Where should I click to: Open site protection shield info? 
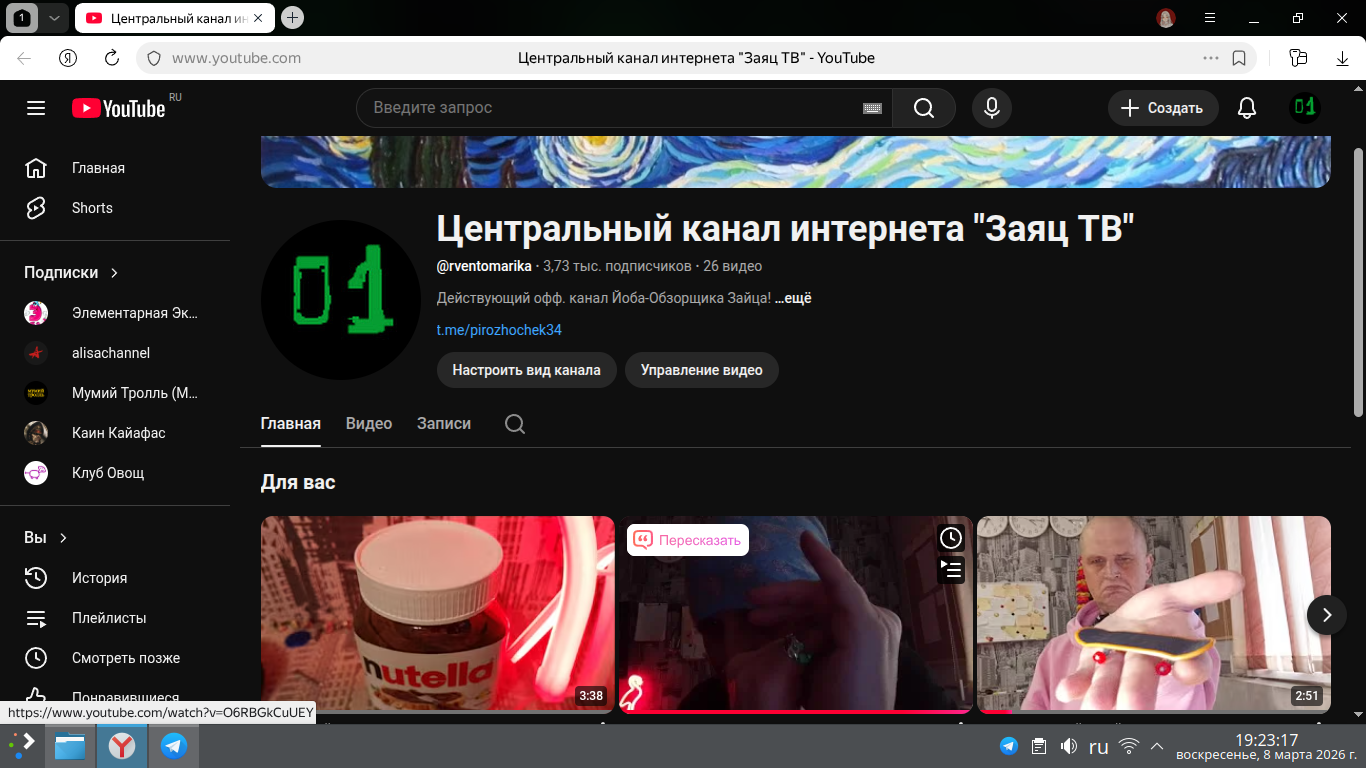tap(154, 58)
